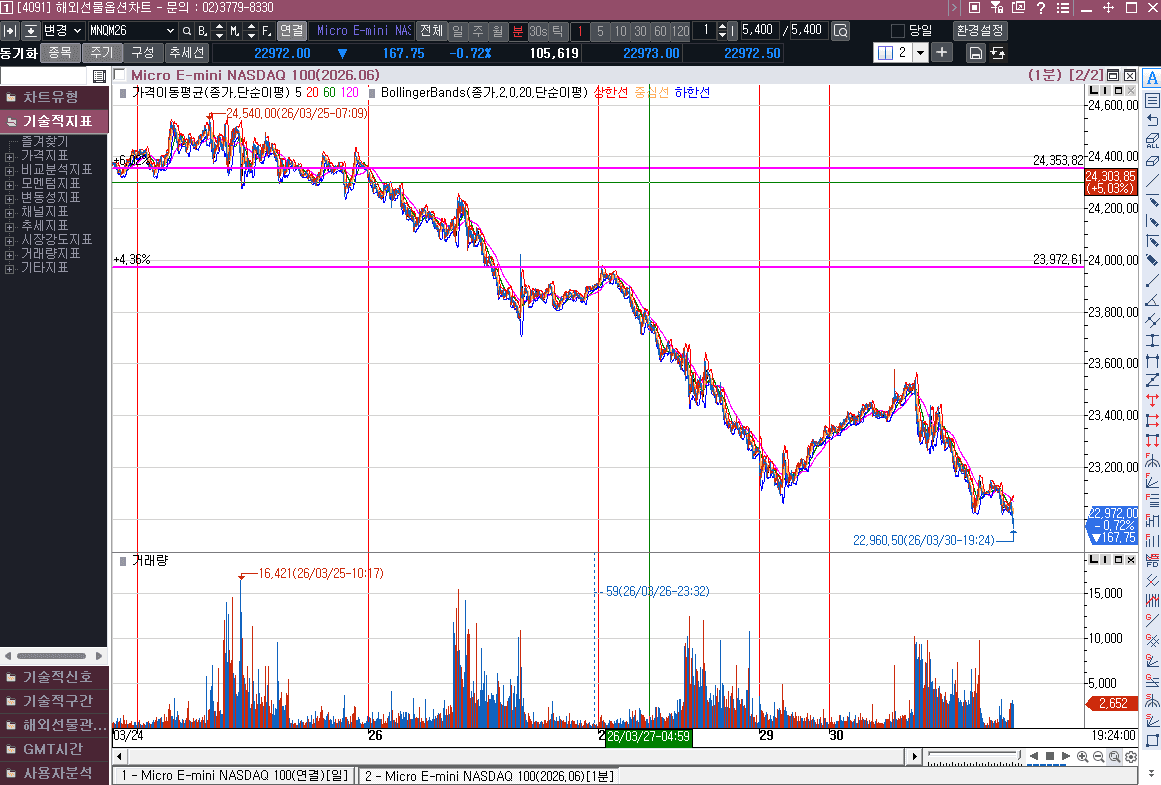Viewport: 1161px width, 785px height.
Task: Enable the 당일 checkbox
Action: (897, 31)
